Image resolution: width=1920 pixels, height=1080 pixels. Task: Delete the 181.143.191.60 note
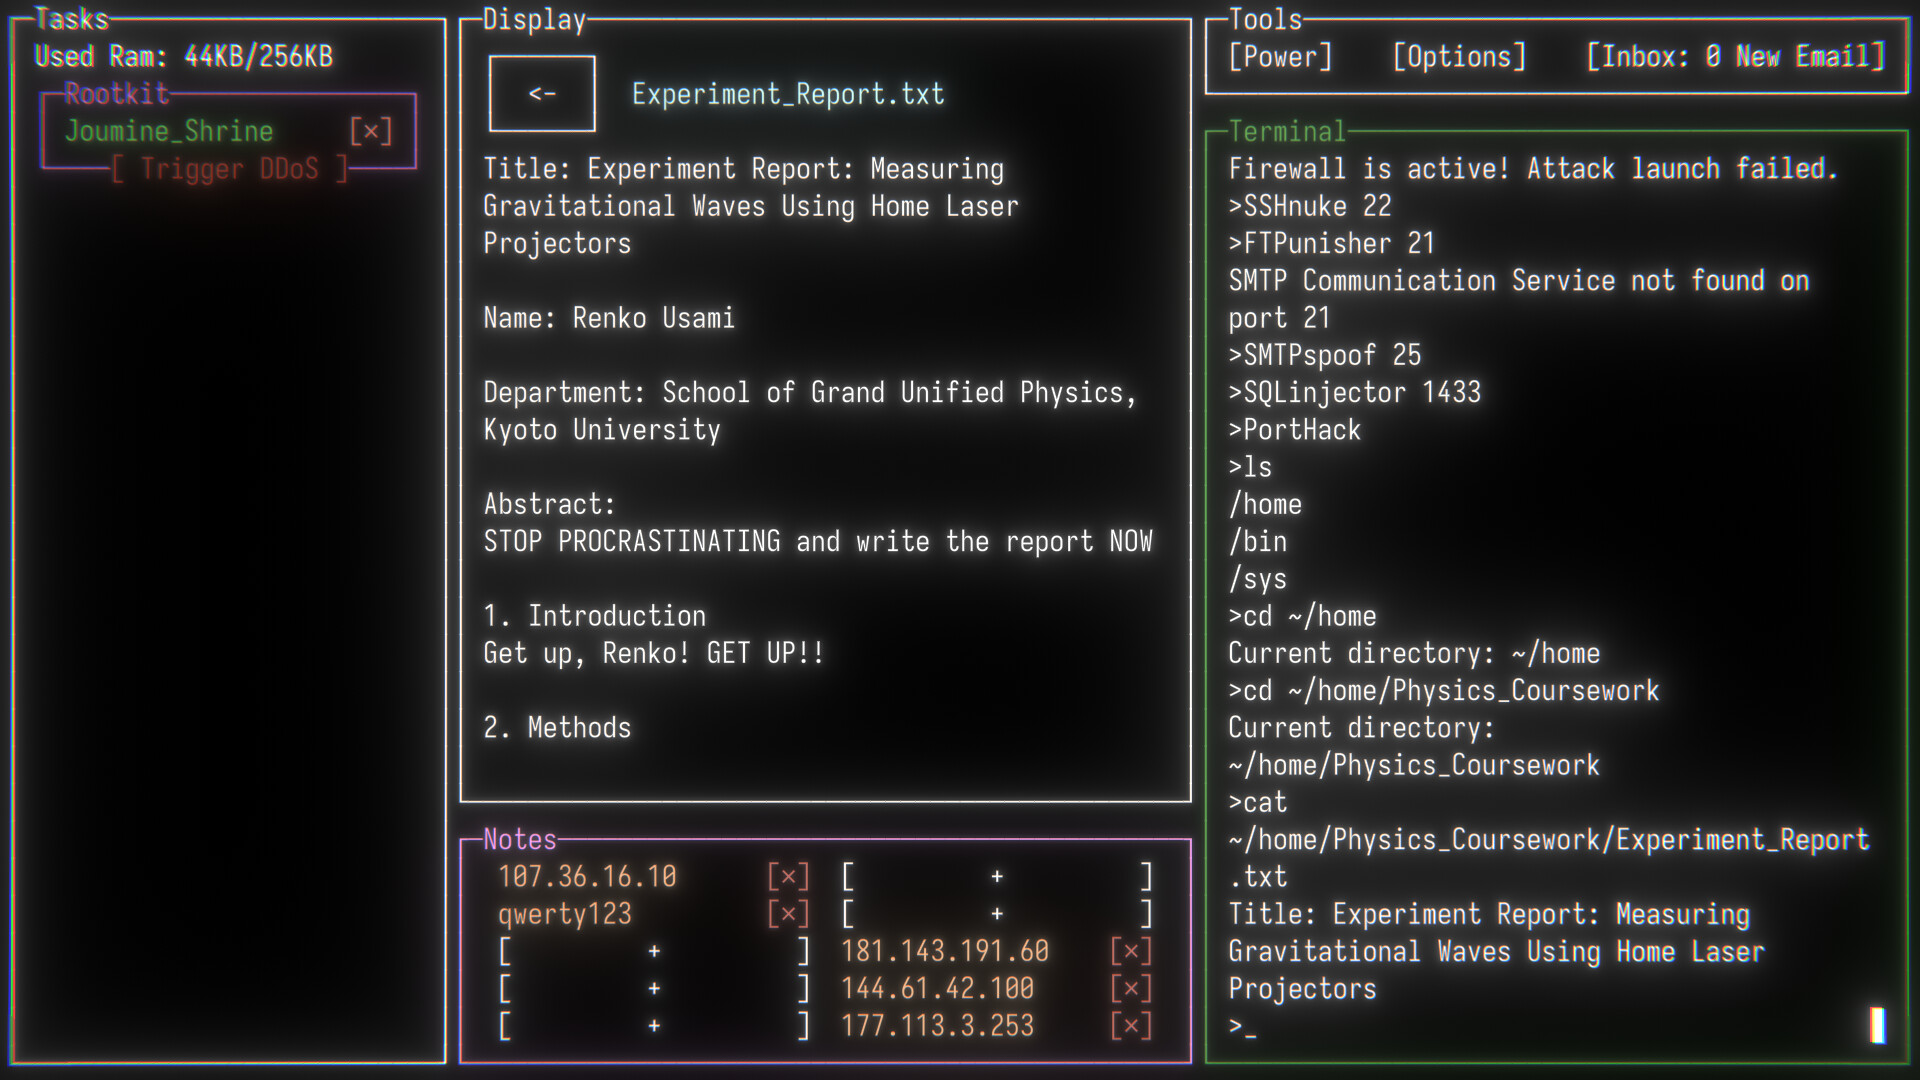click(1130, 951)
